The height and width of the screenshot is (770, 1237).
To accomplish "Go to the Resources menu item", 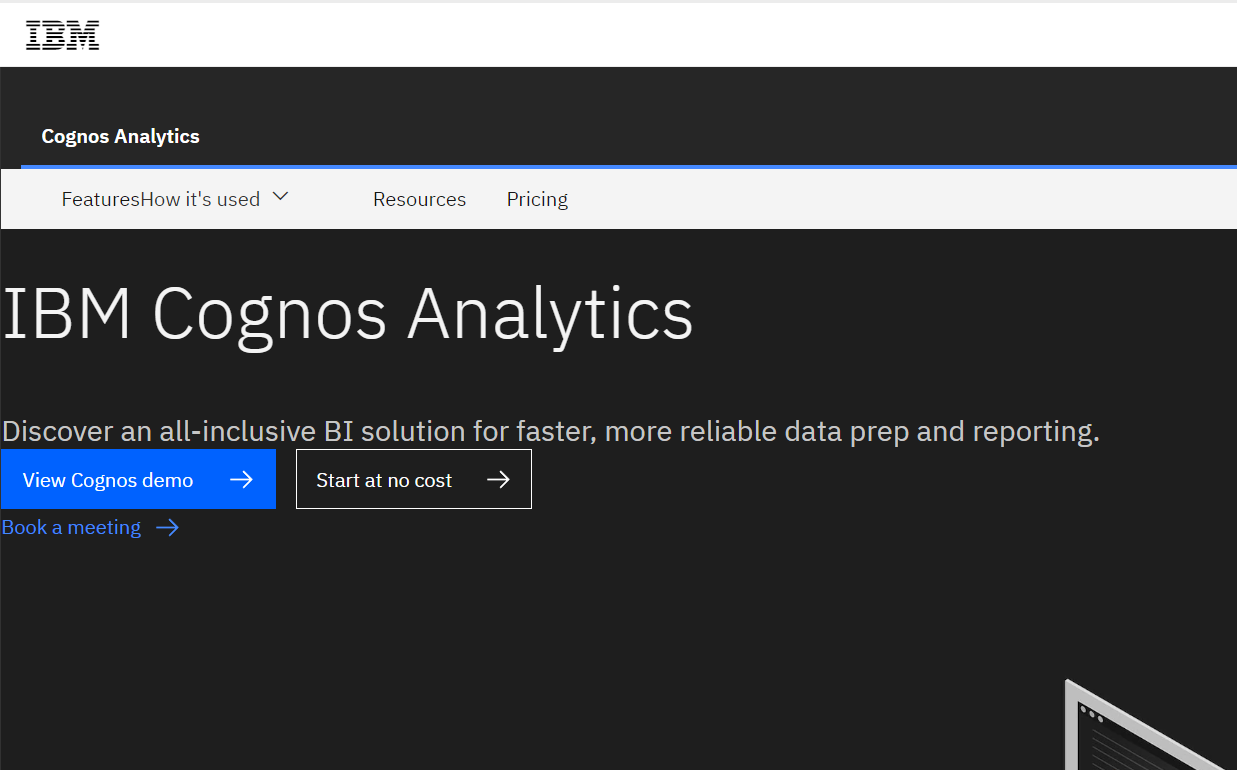I will tap(419, 199).
